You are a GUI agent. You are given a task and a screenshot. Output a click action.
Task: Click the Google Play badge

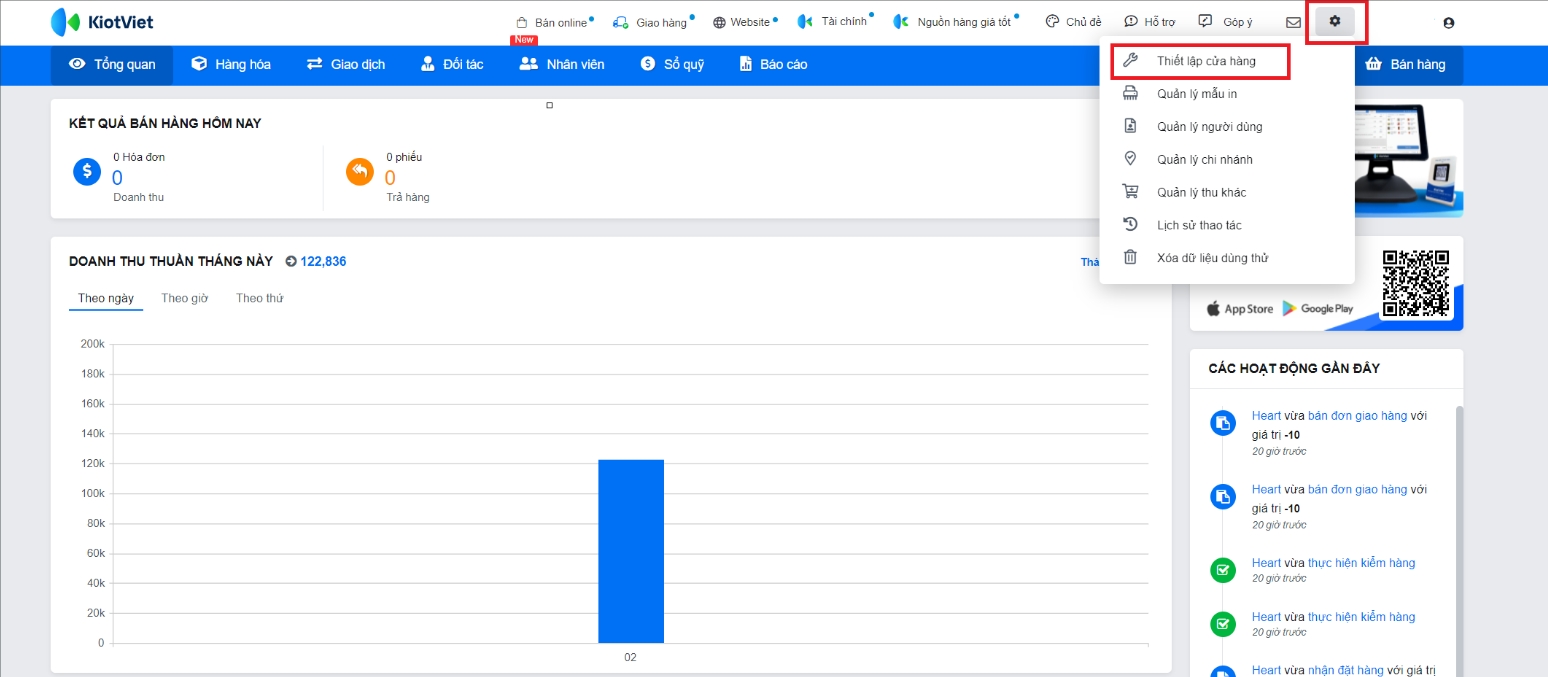1318,308
